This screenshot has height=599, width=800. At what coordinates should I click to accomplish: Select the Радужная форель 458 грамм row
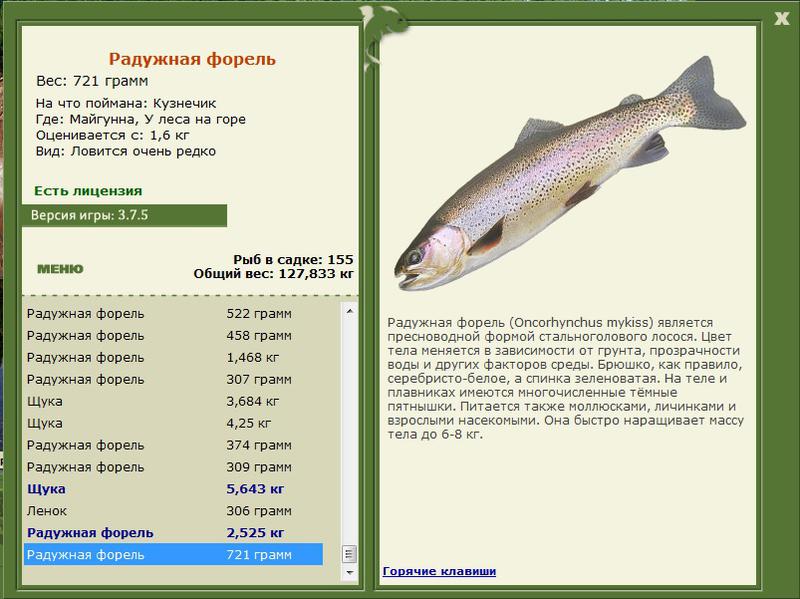173,336
